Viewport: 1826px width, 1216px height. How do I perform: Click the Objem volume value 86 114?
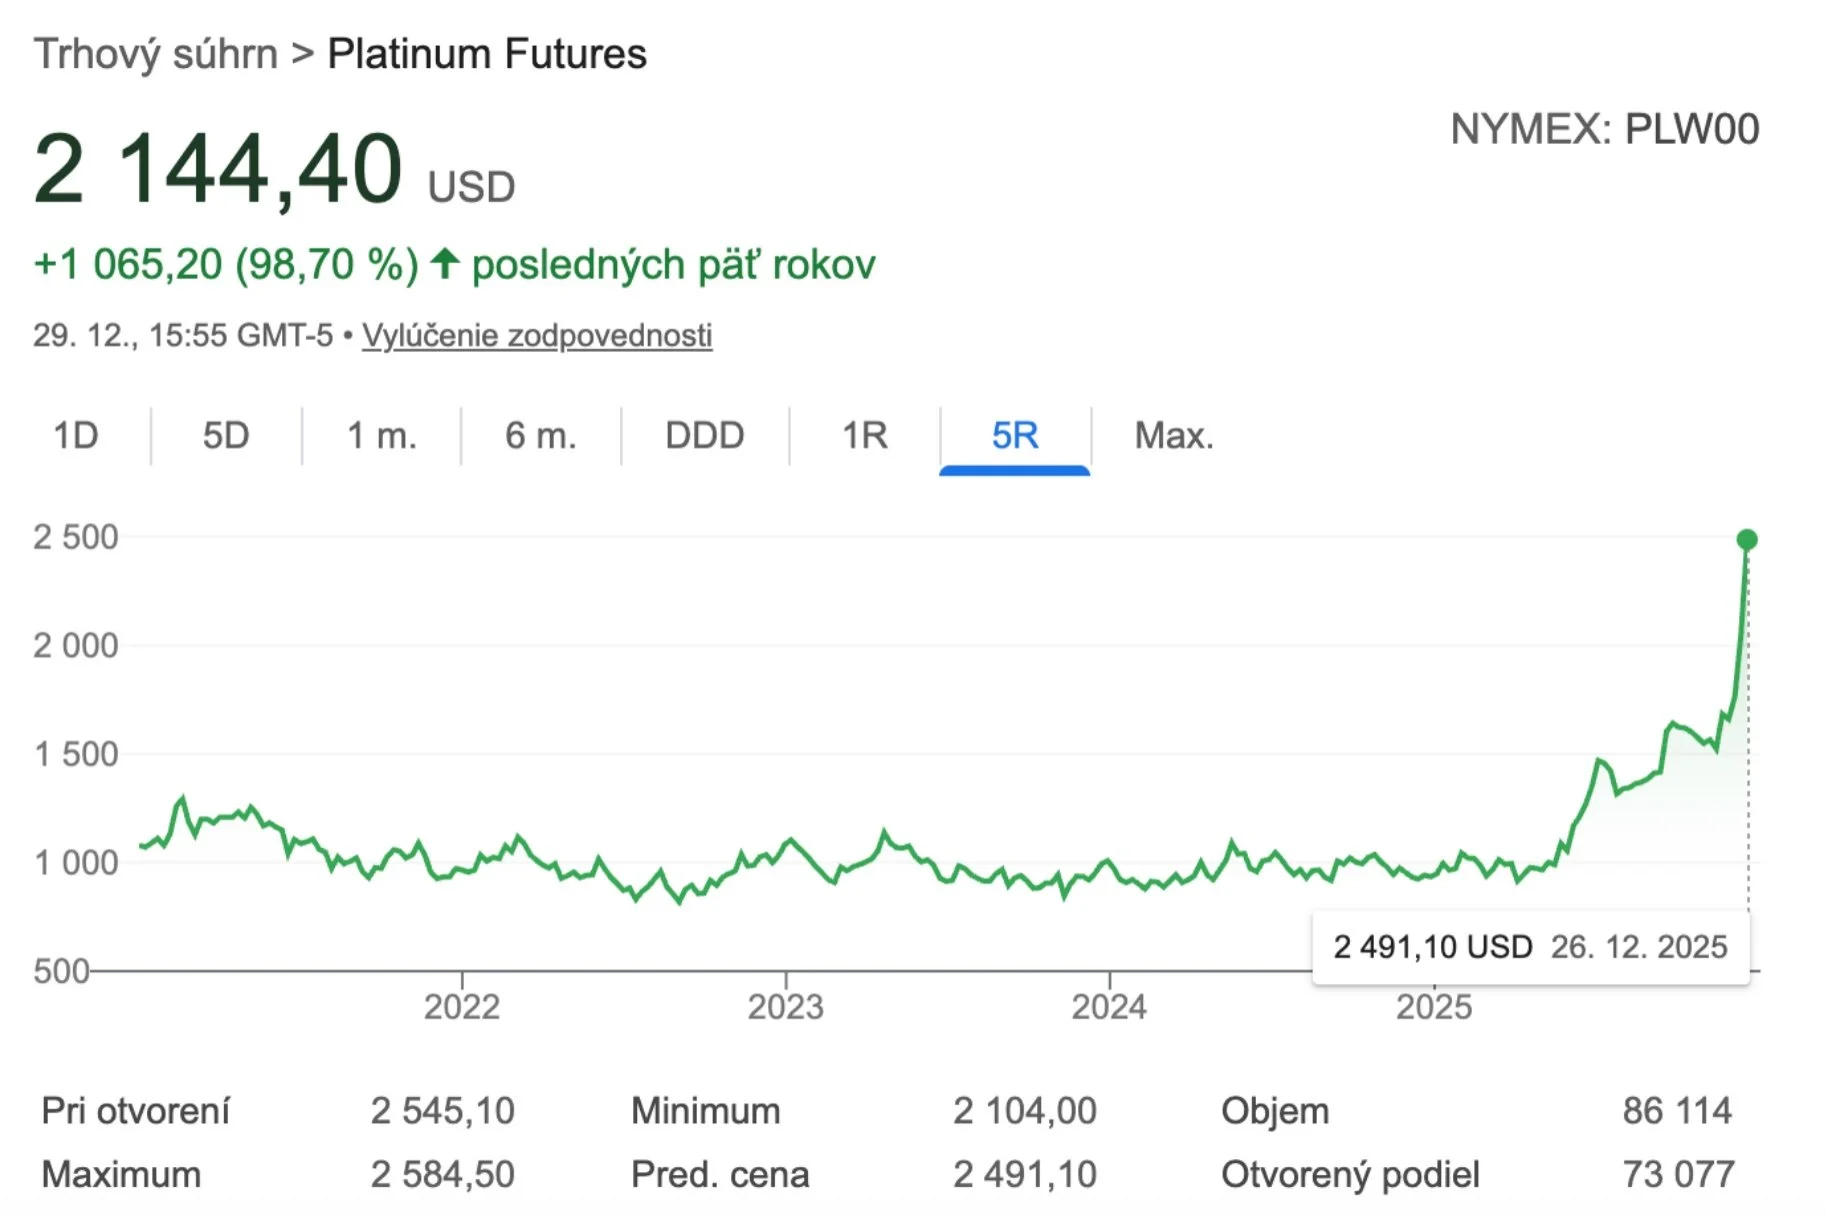pos(1677,1111)
